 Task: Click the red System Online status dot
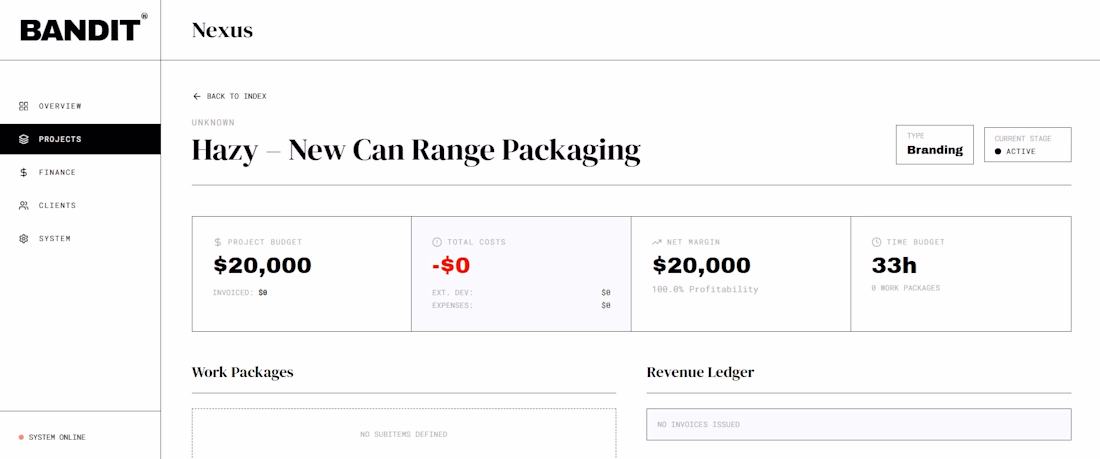tap(21, 437)
